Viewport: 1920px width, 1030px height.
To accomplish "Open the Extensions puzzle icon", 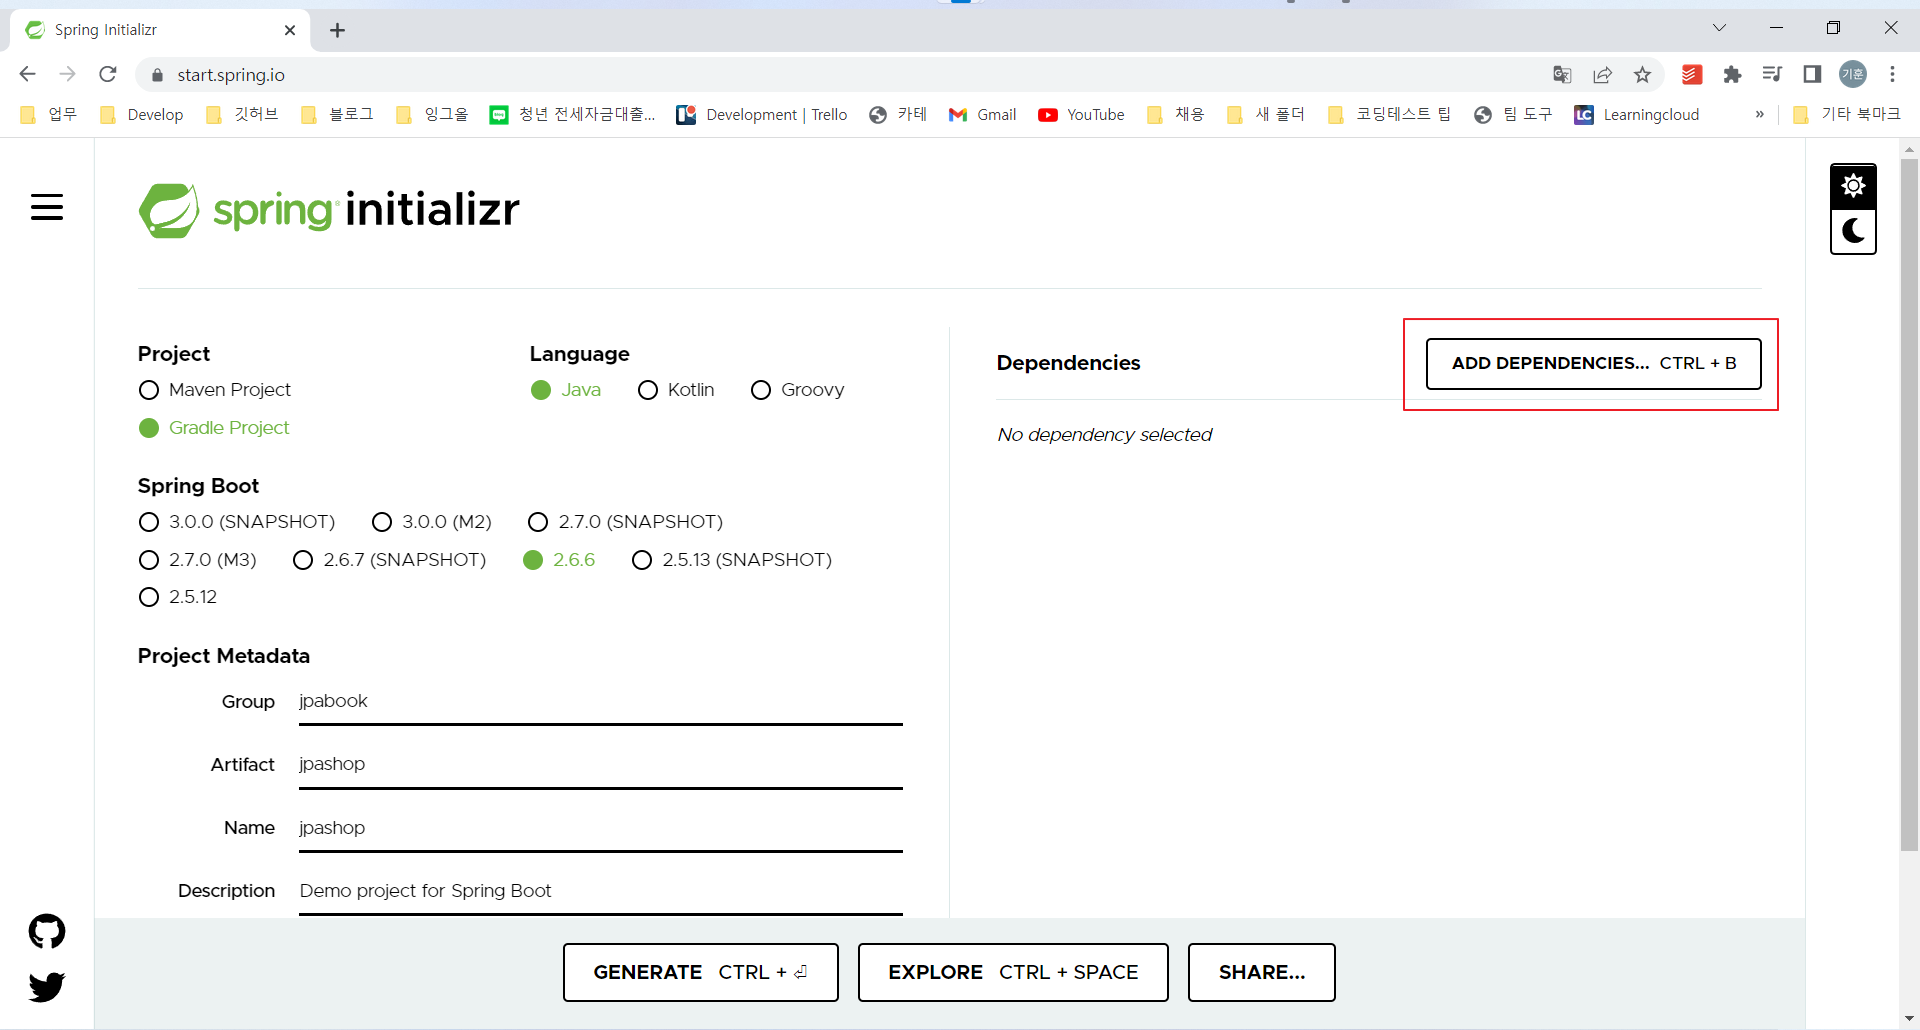I will [x=1733, y=74].
